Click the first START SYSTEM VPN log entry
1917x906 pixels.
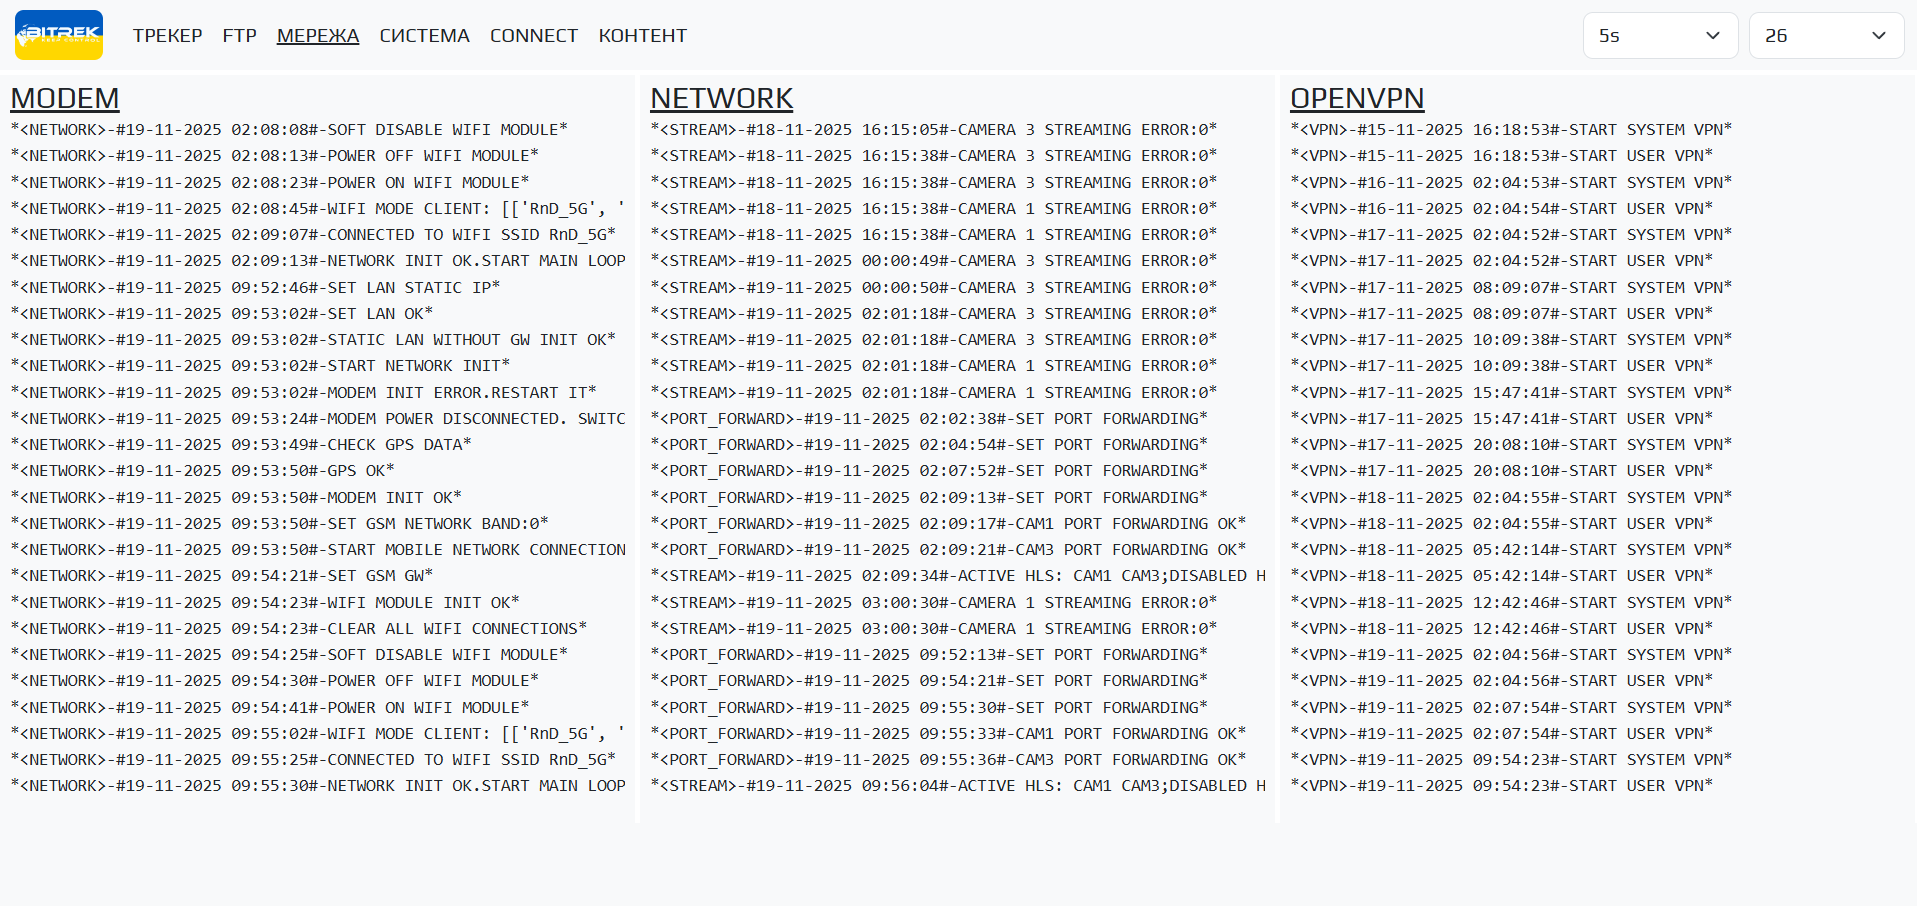click(x=1511, y=129)
